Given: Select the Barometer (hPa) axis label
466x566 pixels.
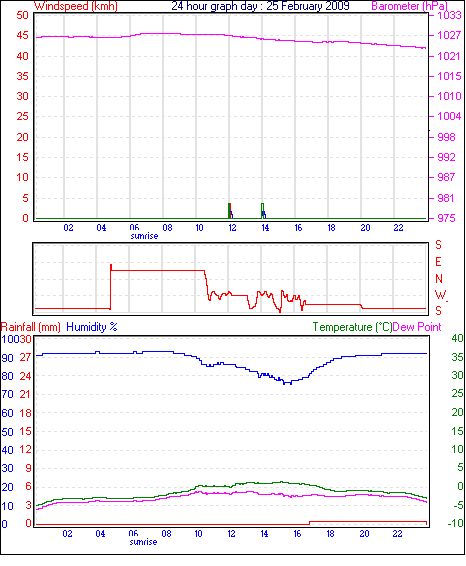Looking at the screenshot, I should pyautogui.click(x=409, y=6).
